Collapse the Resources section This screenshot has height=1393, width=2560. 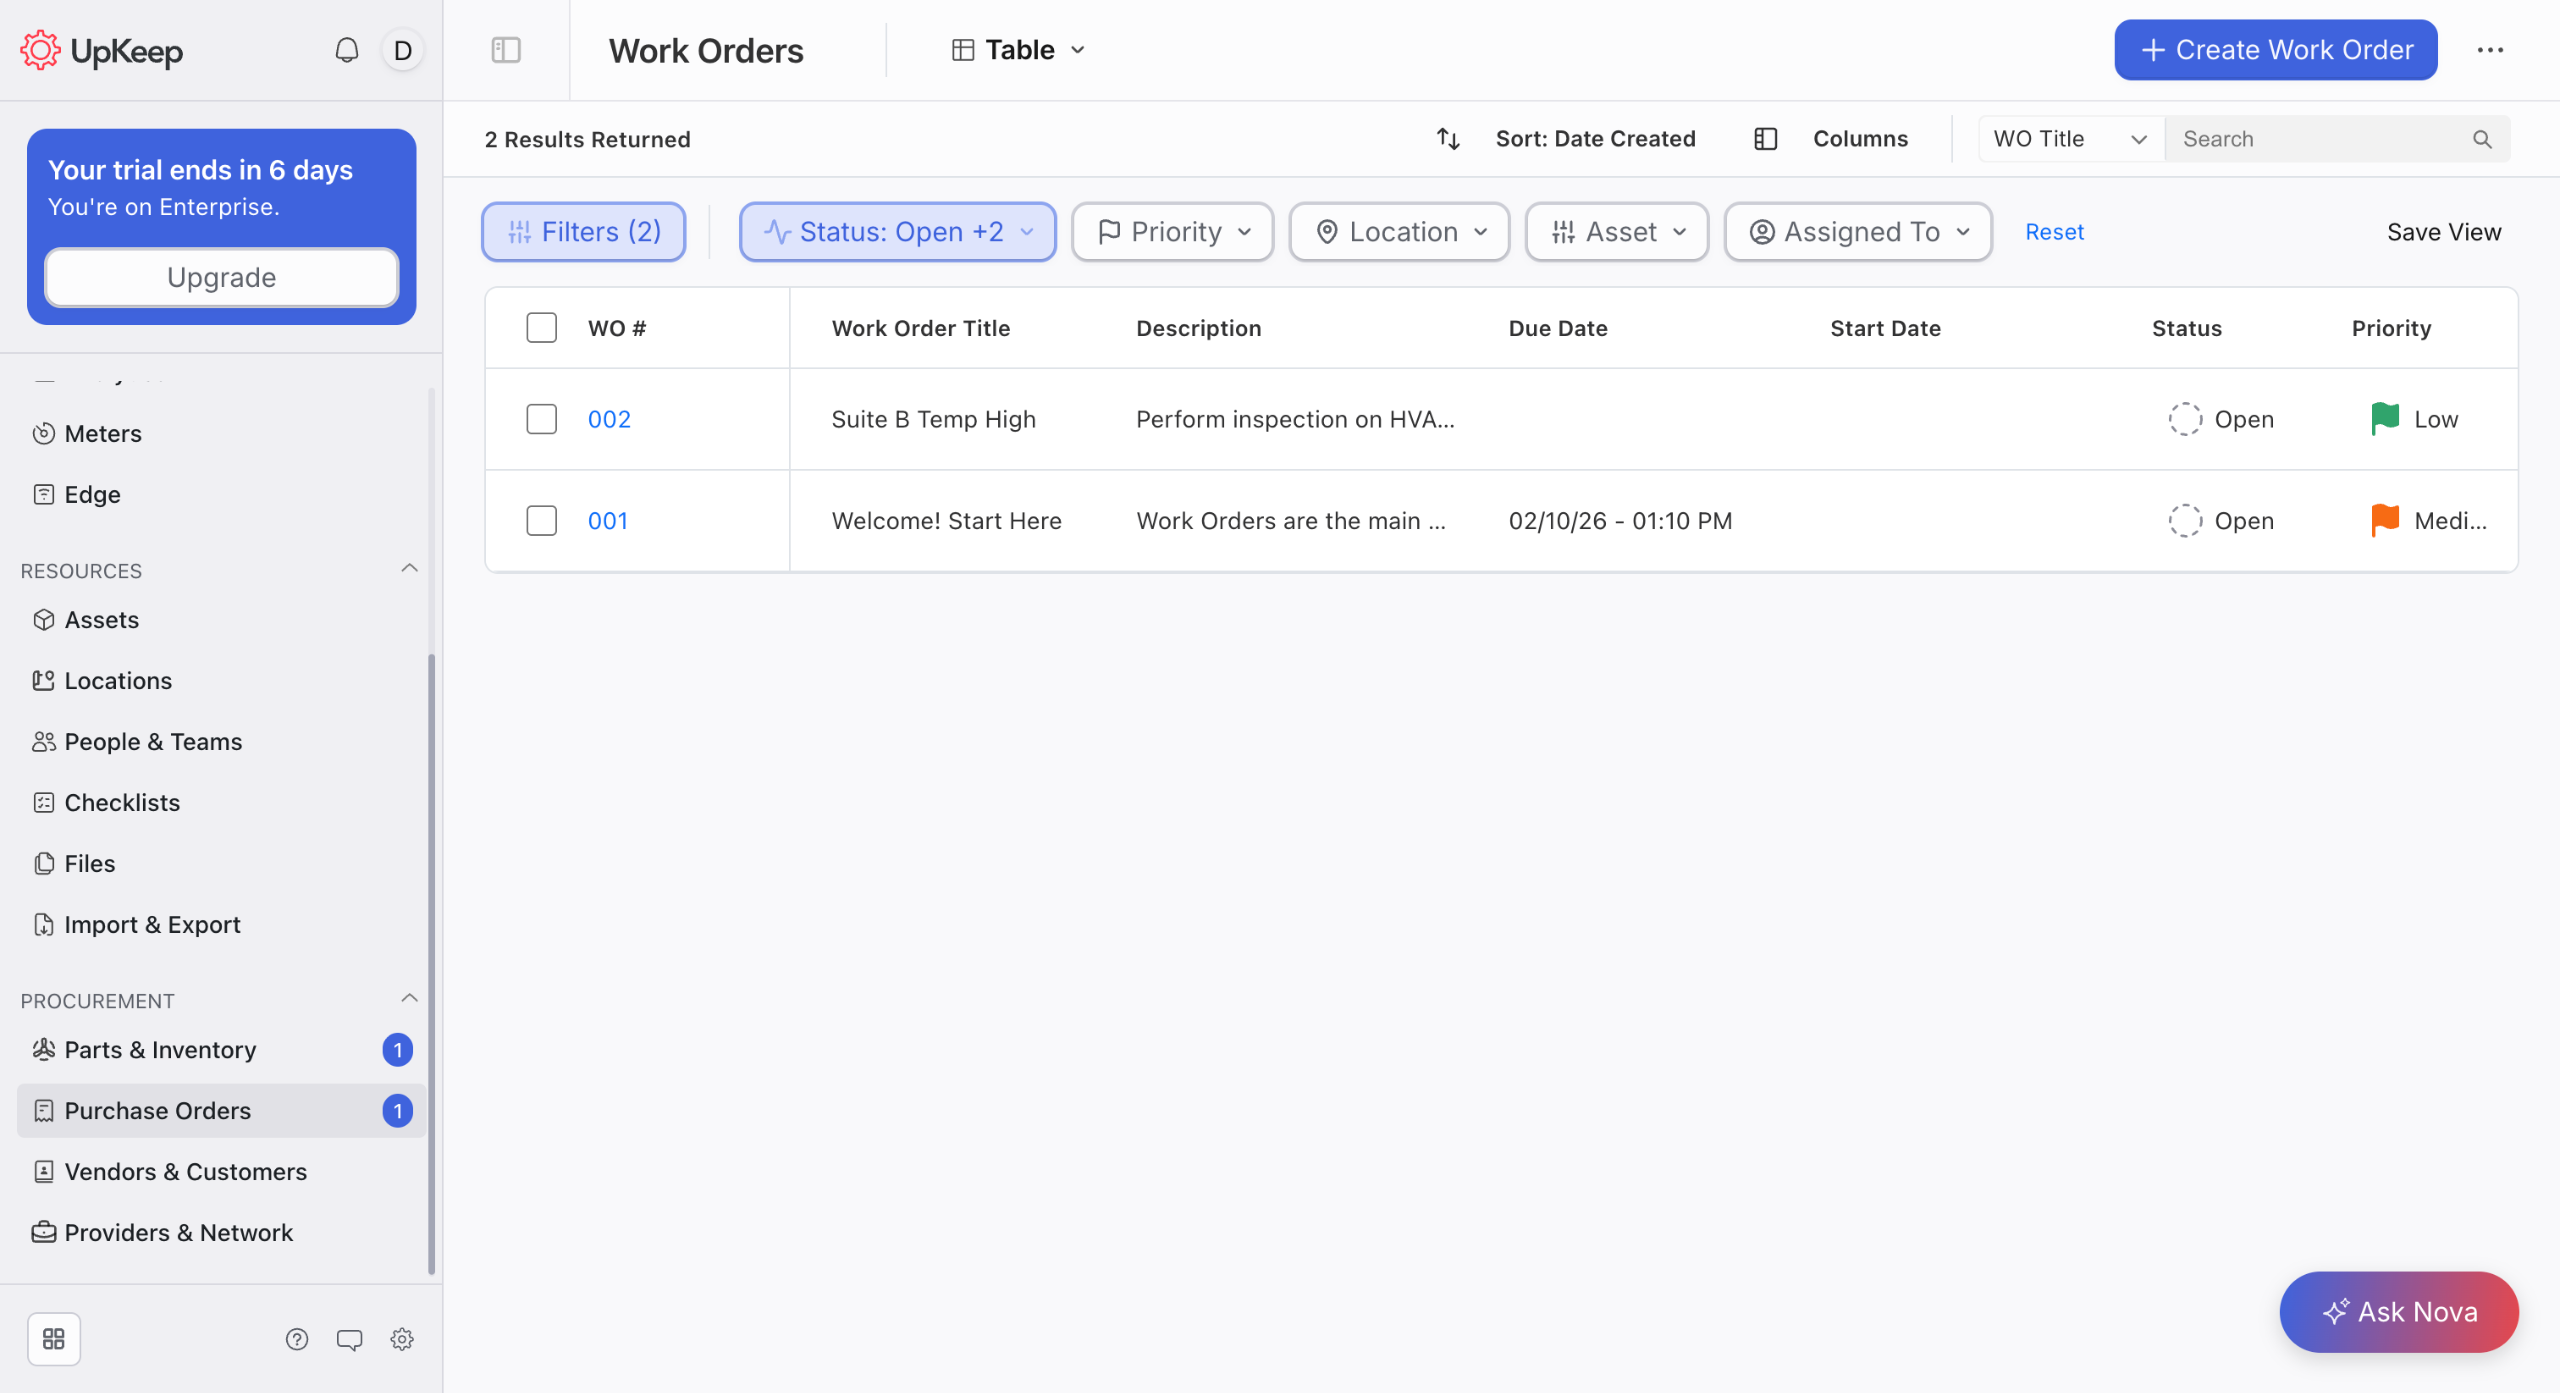coord(409,569)
